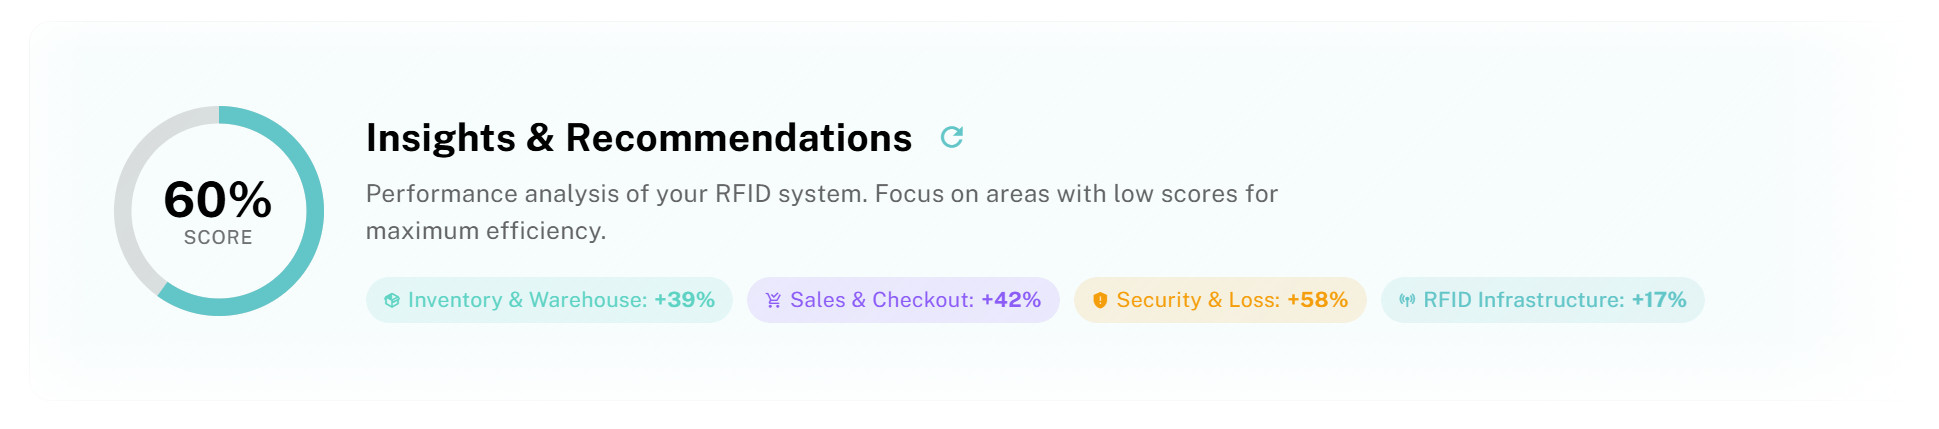Click the SCORE caption under 60%

[218, 238]
